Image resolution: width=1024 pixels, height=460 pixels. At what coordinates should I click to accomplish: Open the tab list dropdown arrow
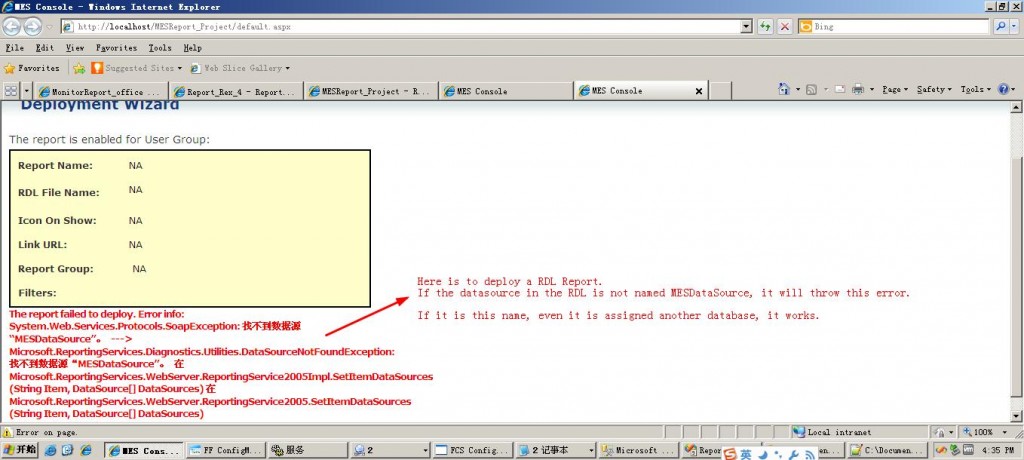(27, 90)
